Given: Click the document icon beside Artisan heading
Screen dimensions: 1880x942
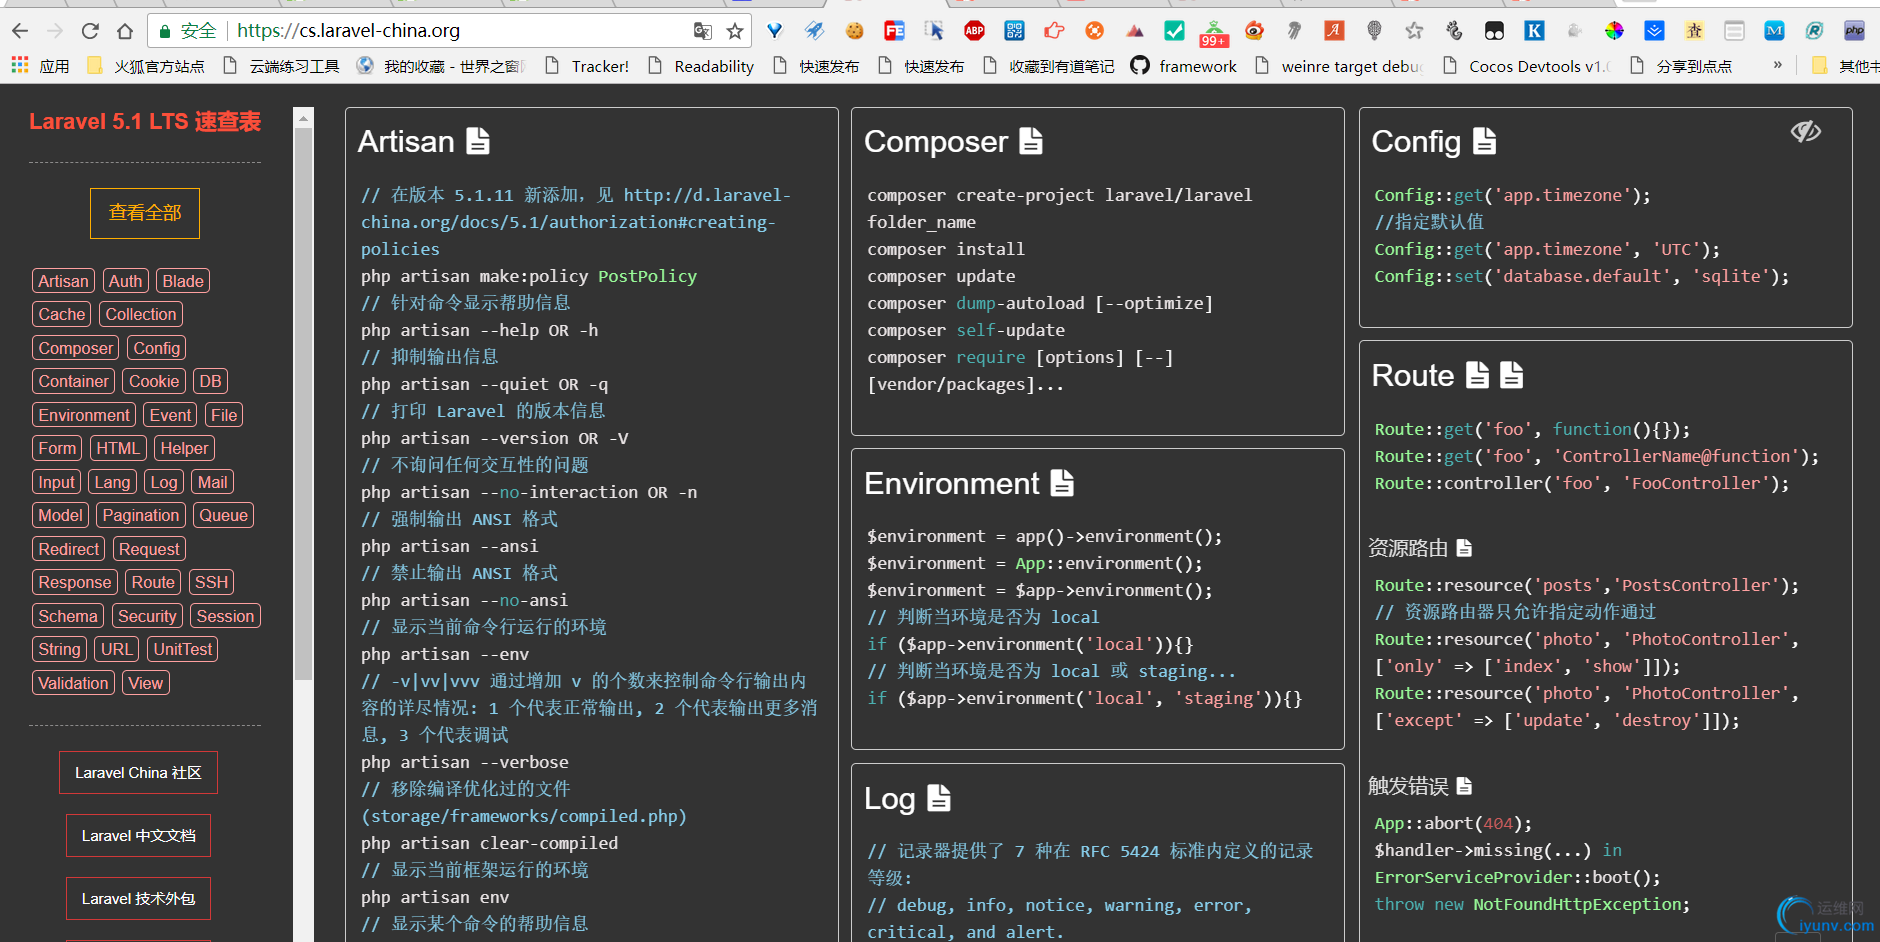Looking at the screenshot, I should pyautogui.click(x=479, y=141).
